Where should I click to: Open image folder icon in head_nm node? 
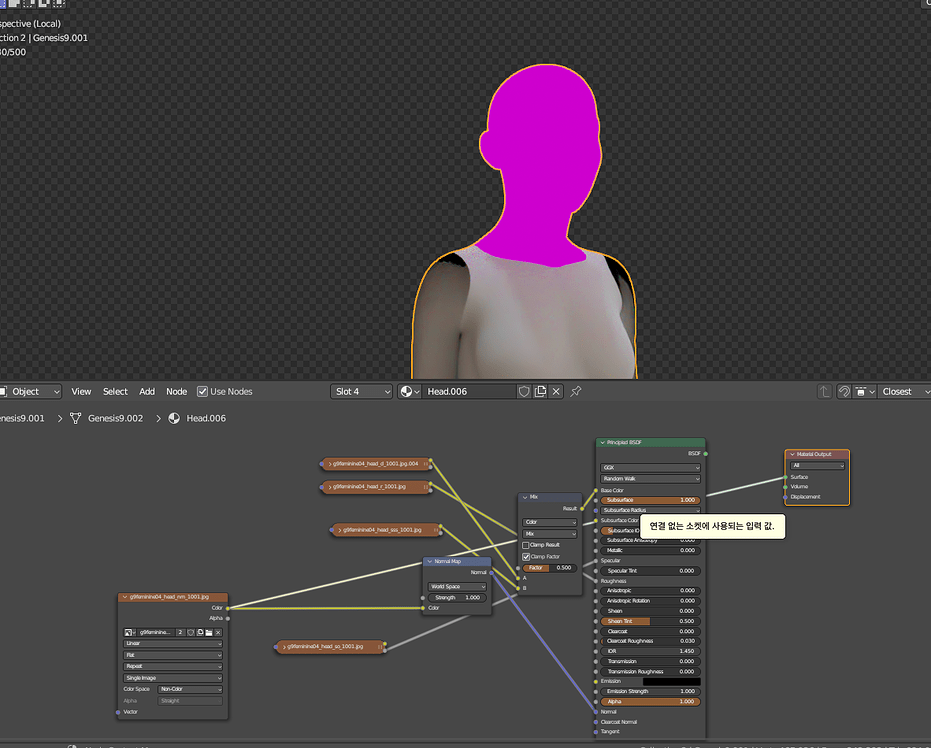pyautogui.click(x=209, y=633)
